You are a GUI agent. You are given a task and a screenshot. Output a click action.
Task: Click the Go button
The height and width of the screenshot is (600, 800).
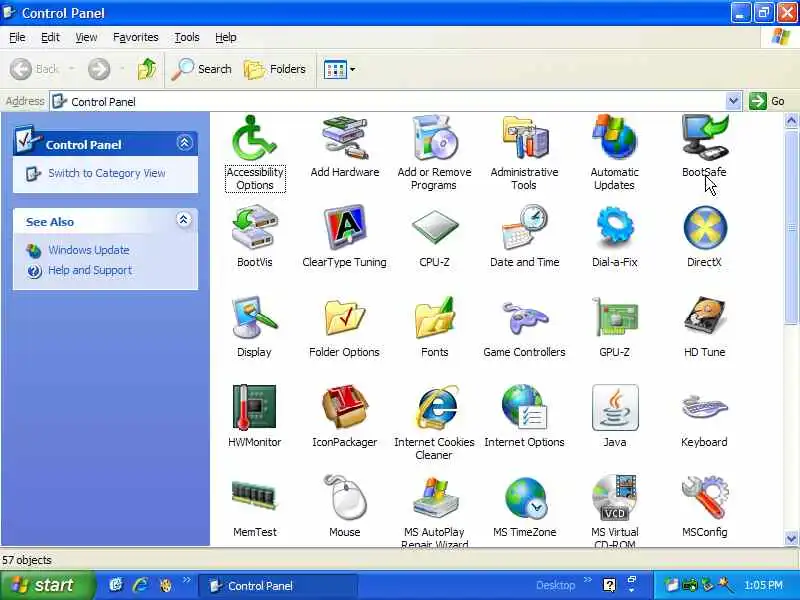pyautogui.click(x=767, y=101)
